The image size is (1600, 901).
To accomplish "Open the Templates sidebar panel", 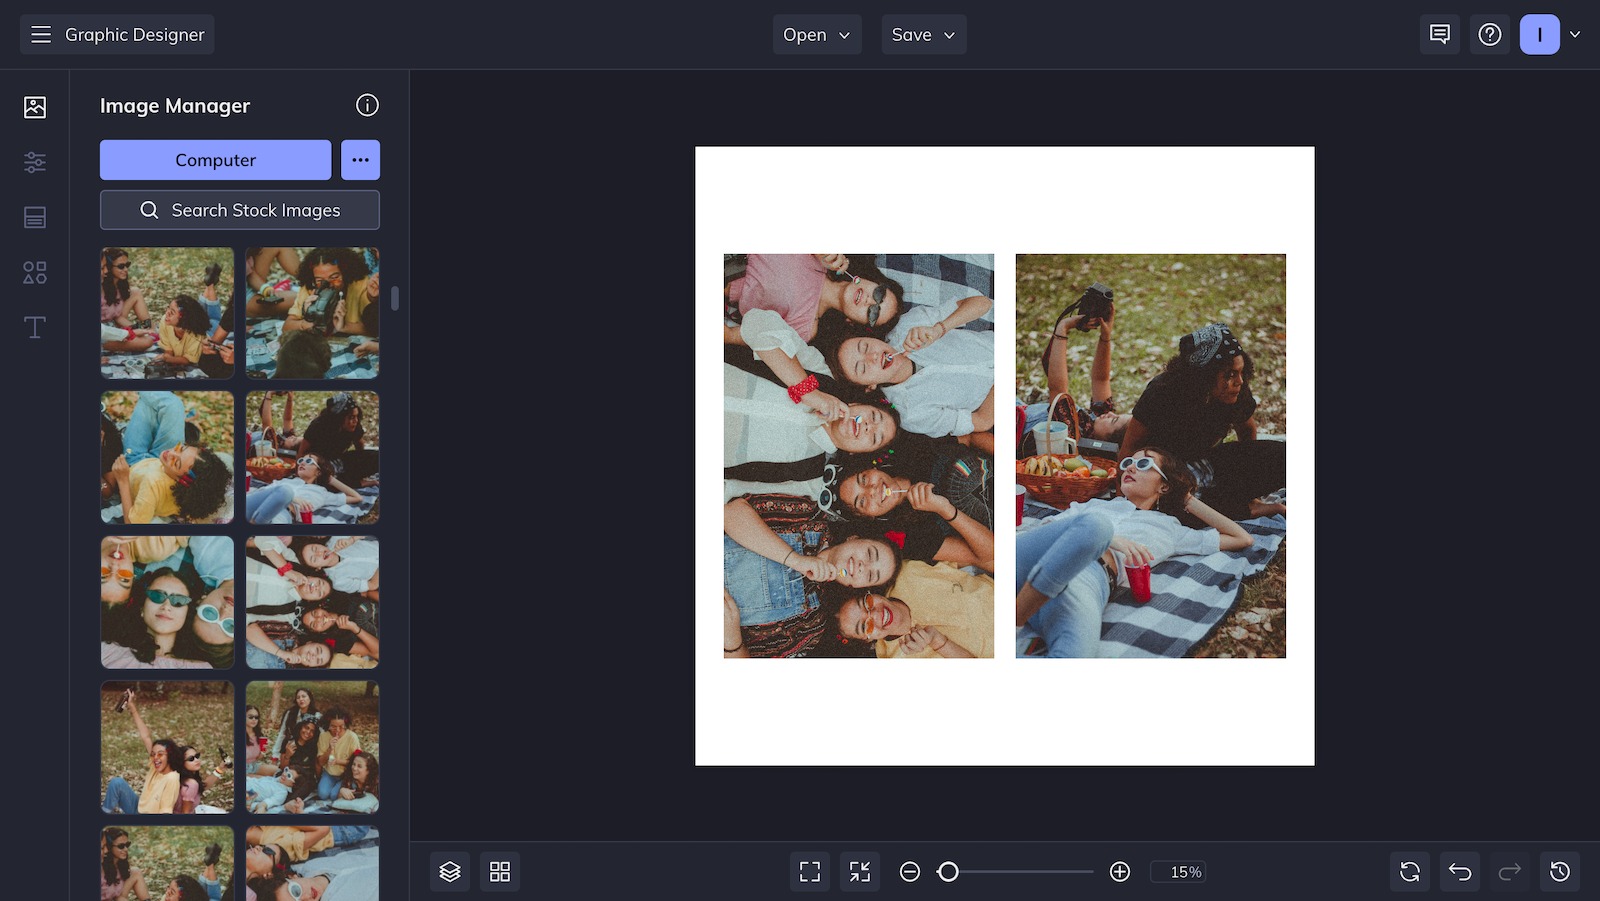I will click(34, 217).
